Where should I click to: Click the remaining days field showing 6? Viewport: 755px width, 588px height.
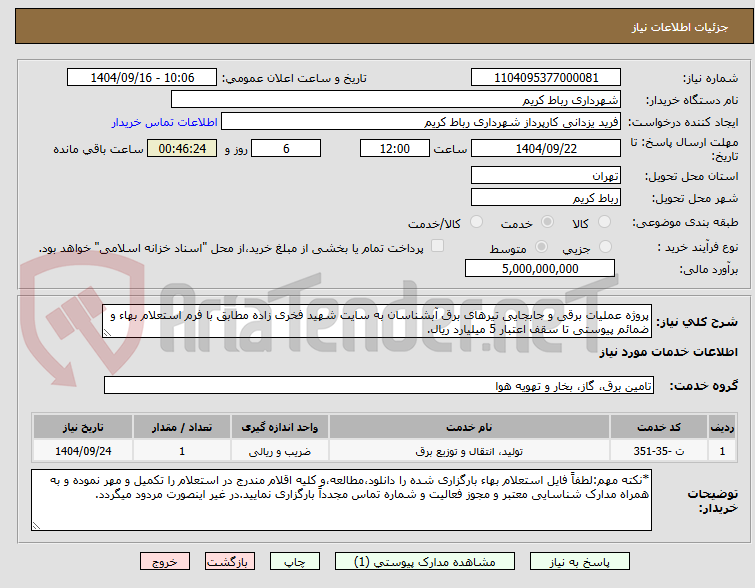coord(286,148)
